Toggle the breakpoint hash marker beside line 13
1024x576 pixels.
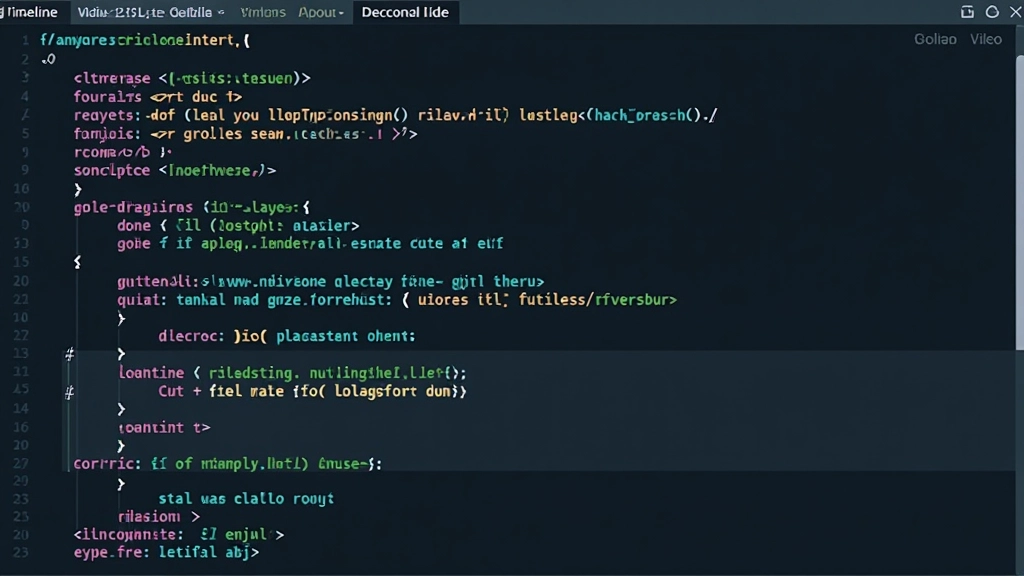[x=69, y=354]
